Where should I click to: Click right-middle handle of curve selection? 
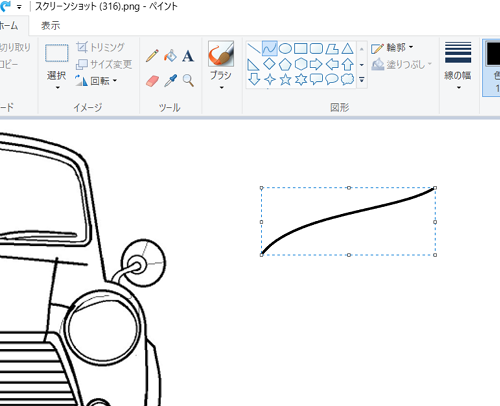pyautogui.click(x=435, y=222)
